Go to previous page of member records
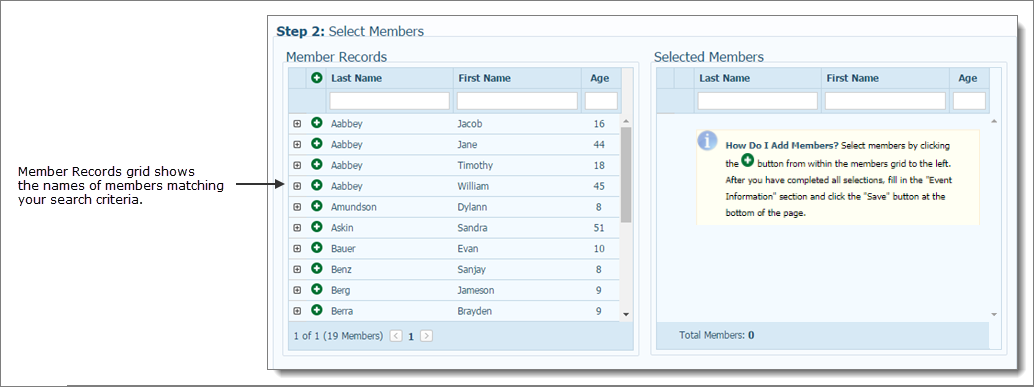1034x387 pixels. tap(396, 336)
